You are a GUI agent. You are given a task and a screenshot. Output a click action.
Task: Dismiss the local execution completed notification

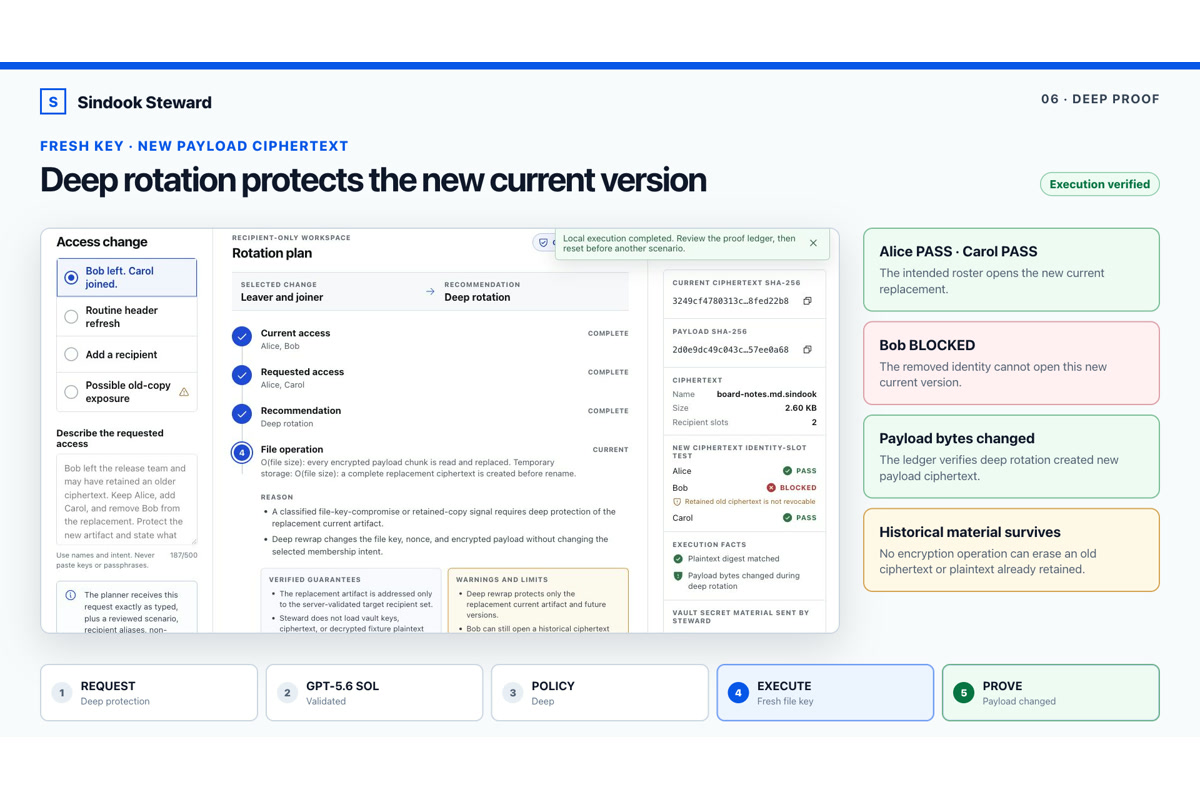[x=813, y=243]
